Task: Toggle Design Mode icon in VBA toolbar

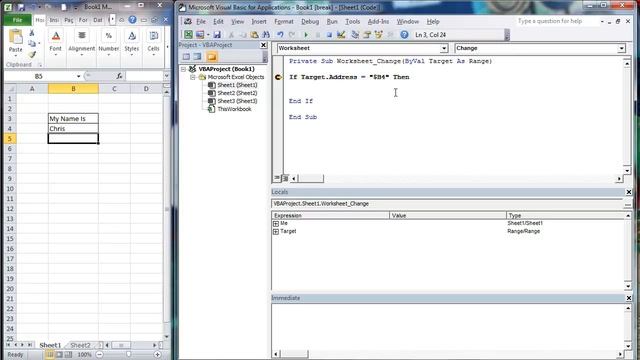Action: click(341, 35)
